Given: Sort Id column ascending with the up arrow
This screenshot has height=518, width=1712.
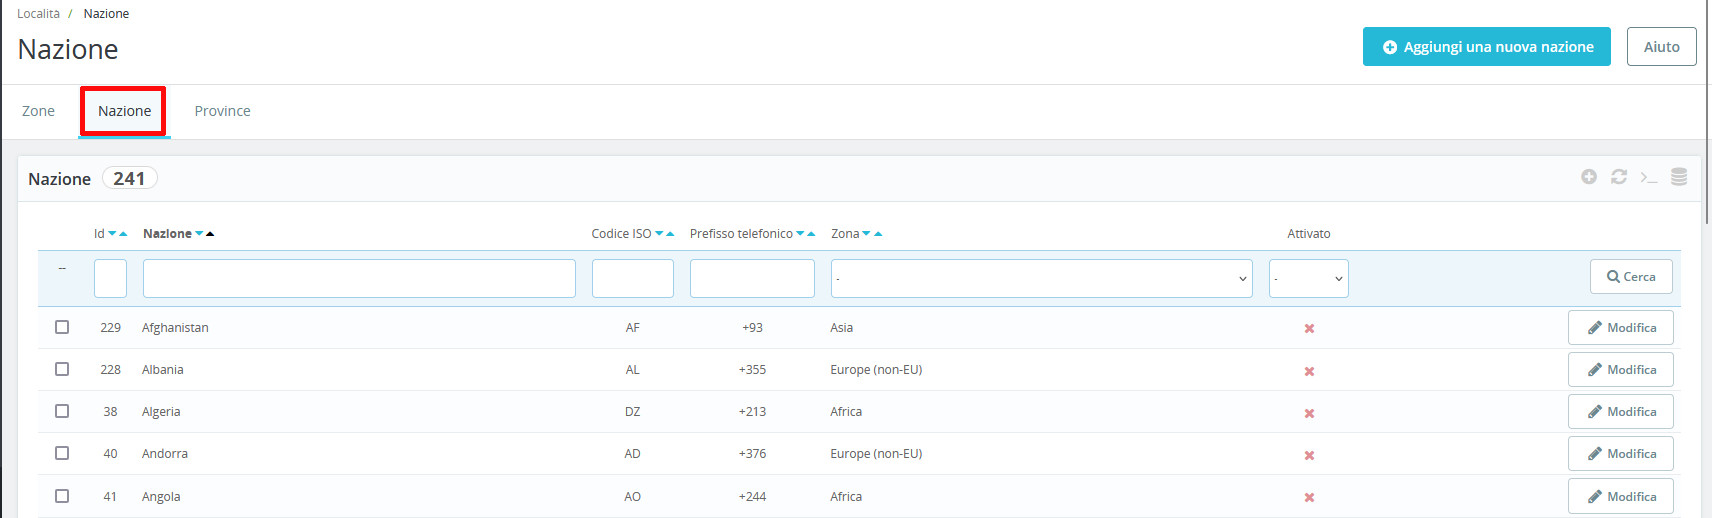Looking at the screenshot, I should tap(123, 234).
